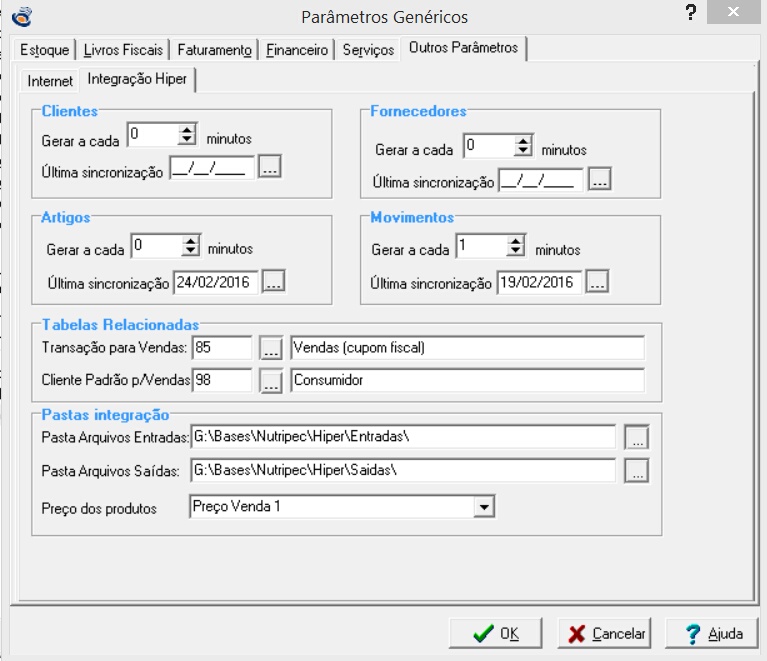Select the Serviços tab
Viewport: 767px width, 661px height.
tap(368, 50)
